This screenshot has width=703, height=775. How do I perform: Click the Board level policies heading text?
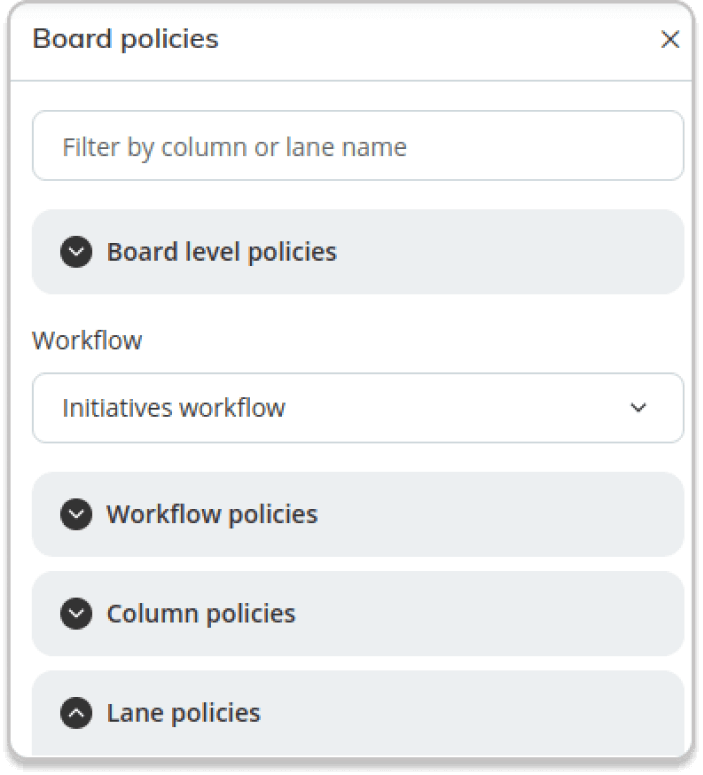coord(221,252)
